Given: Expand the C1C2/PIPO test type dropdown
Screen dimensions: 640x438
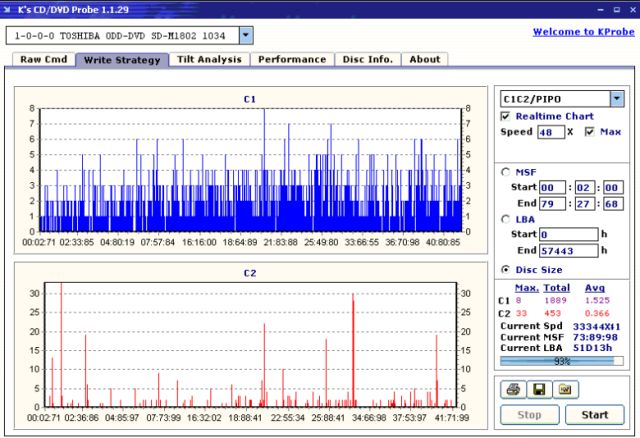Looking at the screenshot, I should pos(617,99).
